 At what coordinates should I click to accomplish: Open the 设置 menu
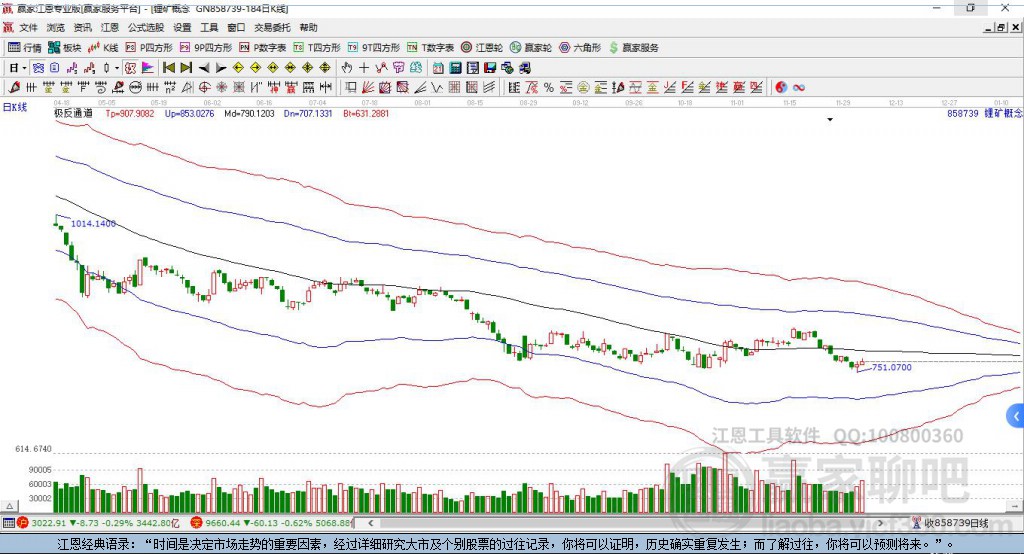[x=182, y=27]
